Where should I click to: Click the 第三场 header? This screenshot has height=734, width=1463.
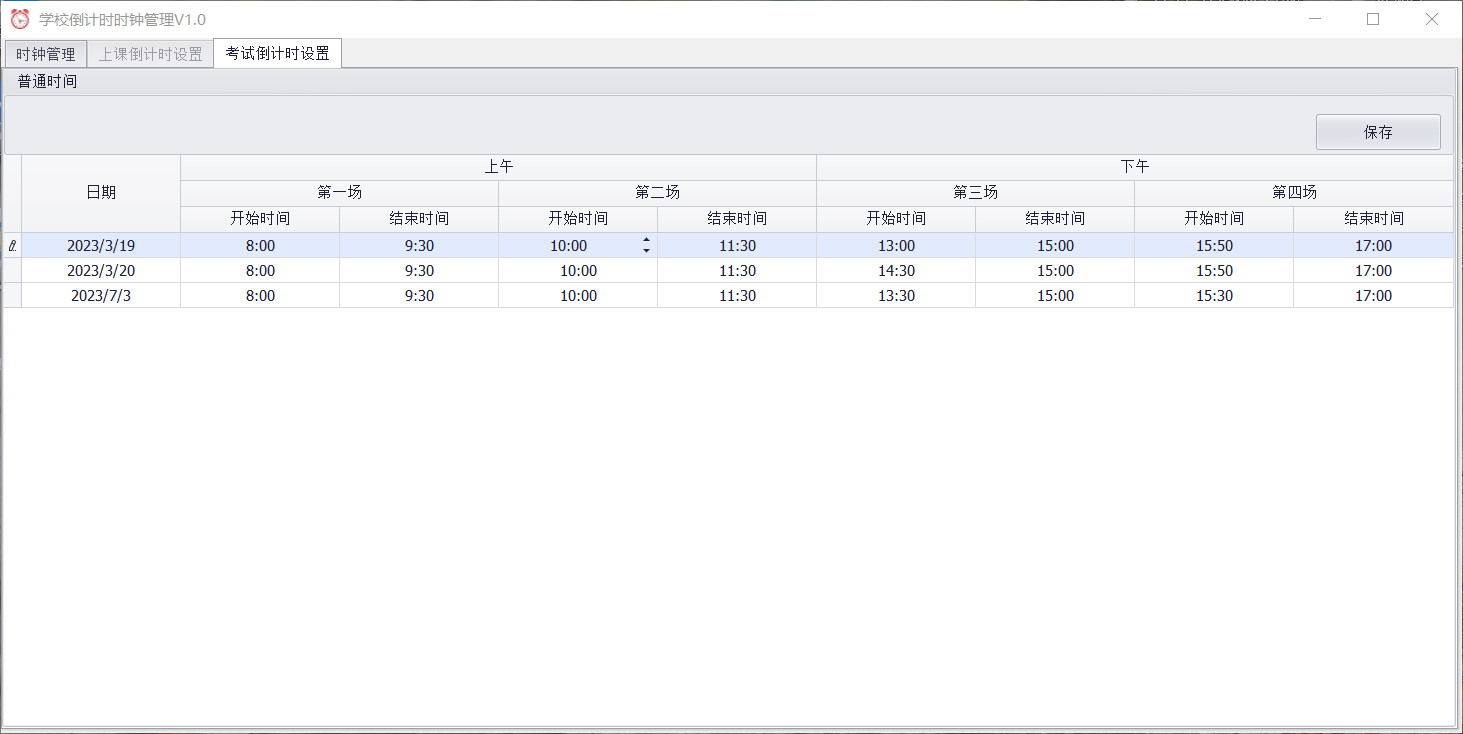tap(975, 193)
